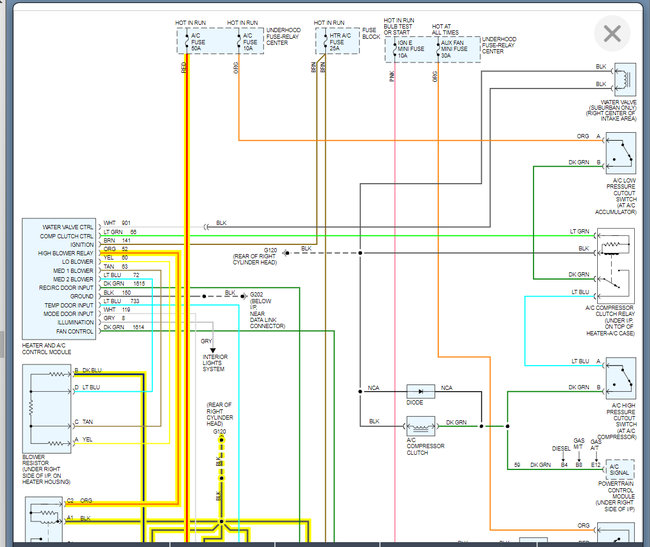
Task: Click the 'RECIRC DOOR INPUT' pin label
Action: click(x=66, y=288)
